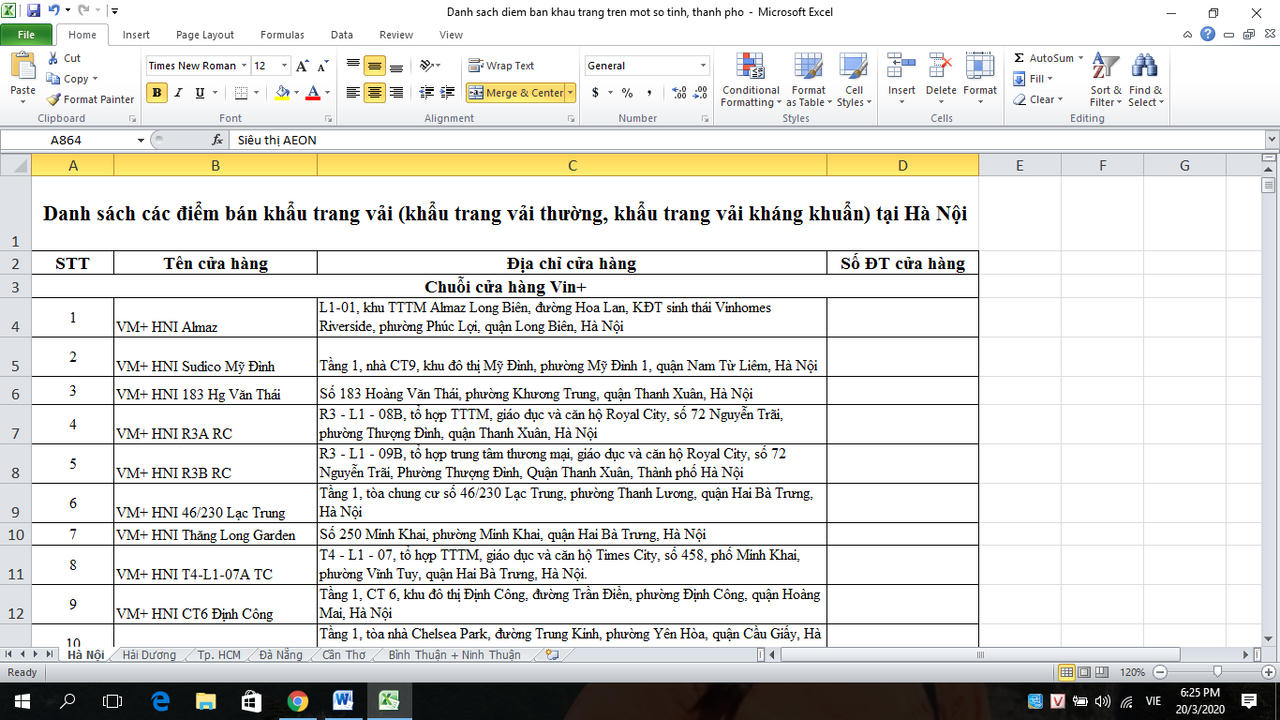Image resolution: width=1280 pixels, height=720 pixels.
Task: Click the Copy icon
Action: [53, 79]
